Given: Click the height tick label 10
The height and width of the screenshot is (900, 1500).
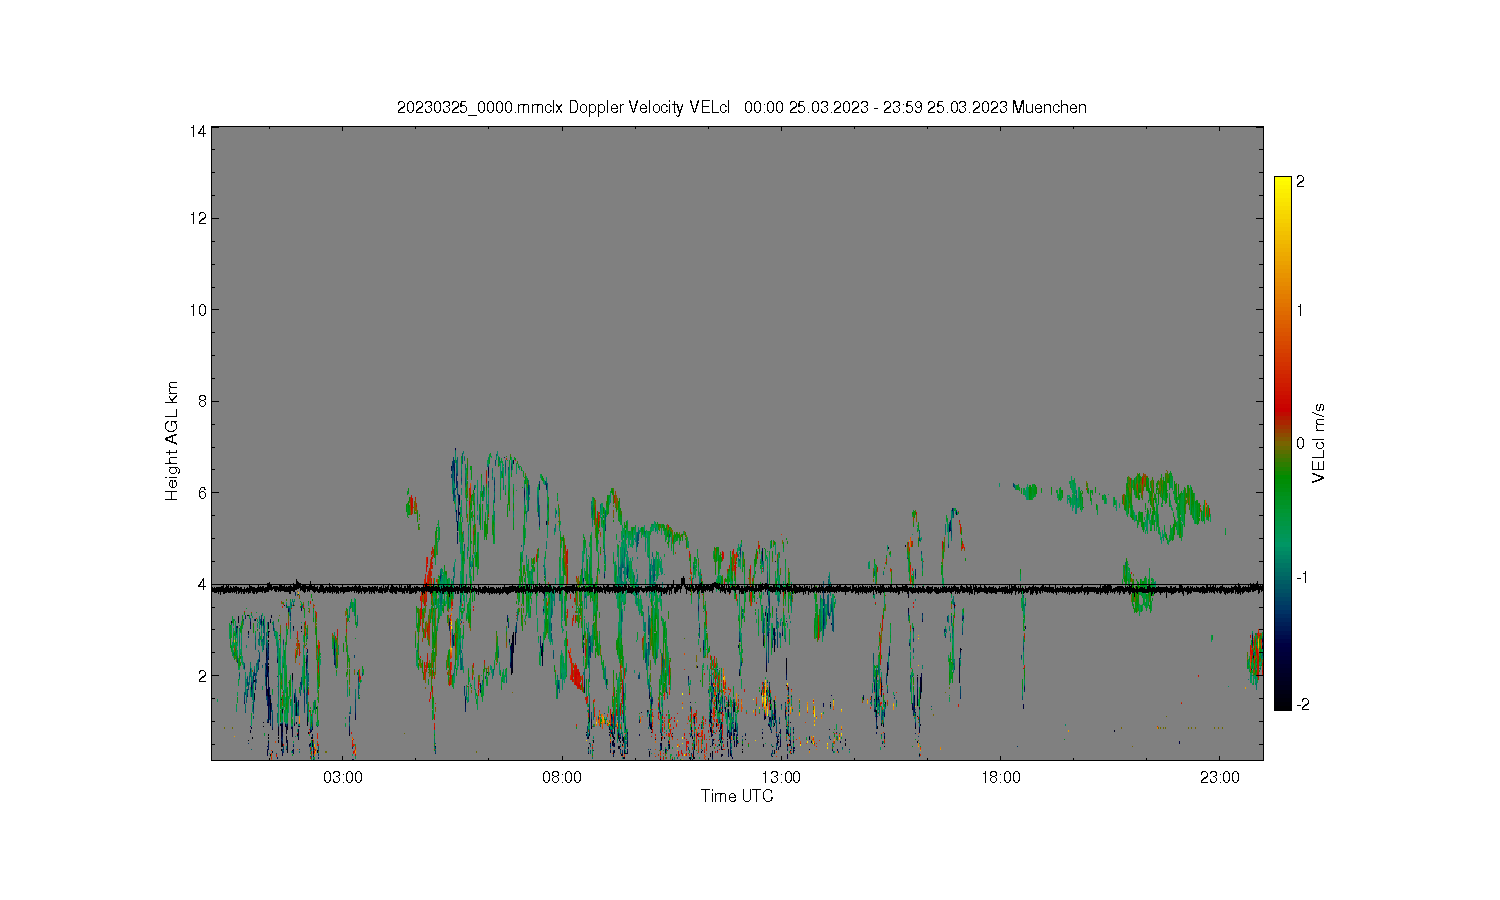Looking at the screenshot, I should [x=198, y=310].
